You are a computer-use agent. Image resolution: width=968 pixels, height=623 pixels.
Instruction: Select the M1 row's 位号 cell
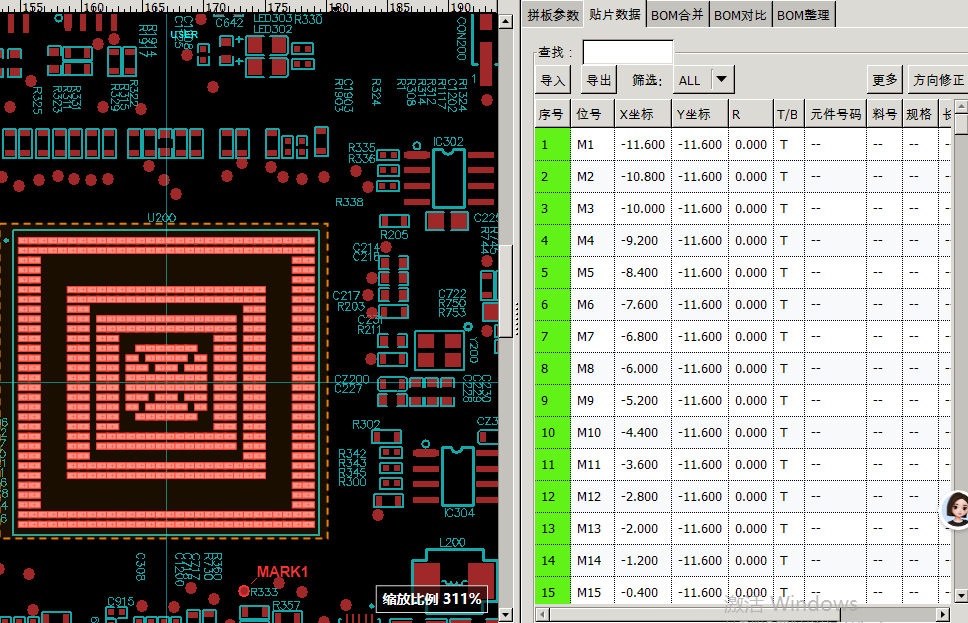click(593, 144)
